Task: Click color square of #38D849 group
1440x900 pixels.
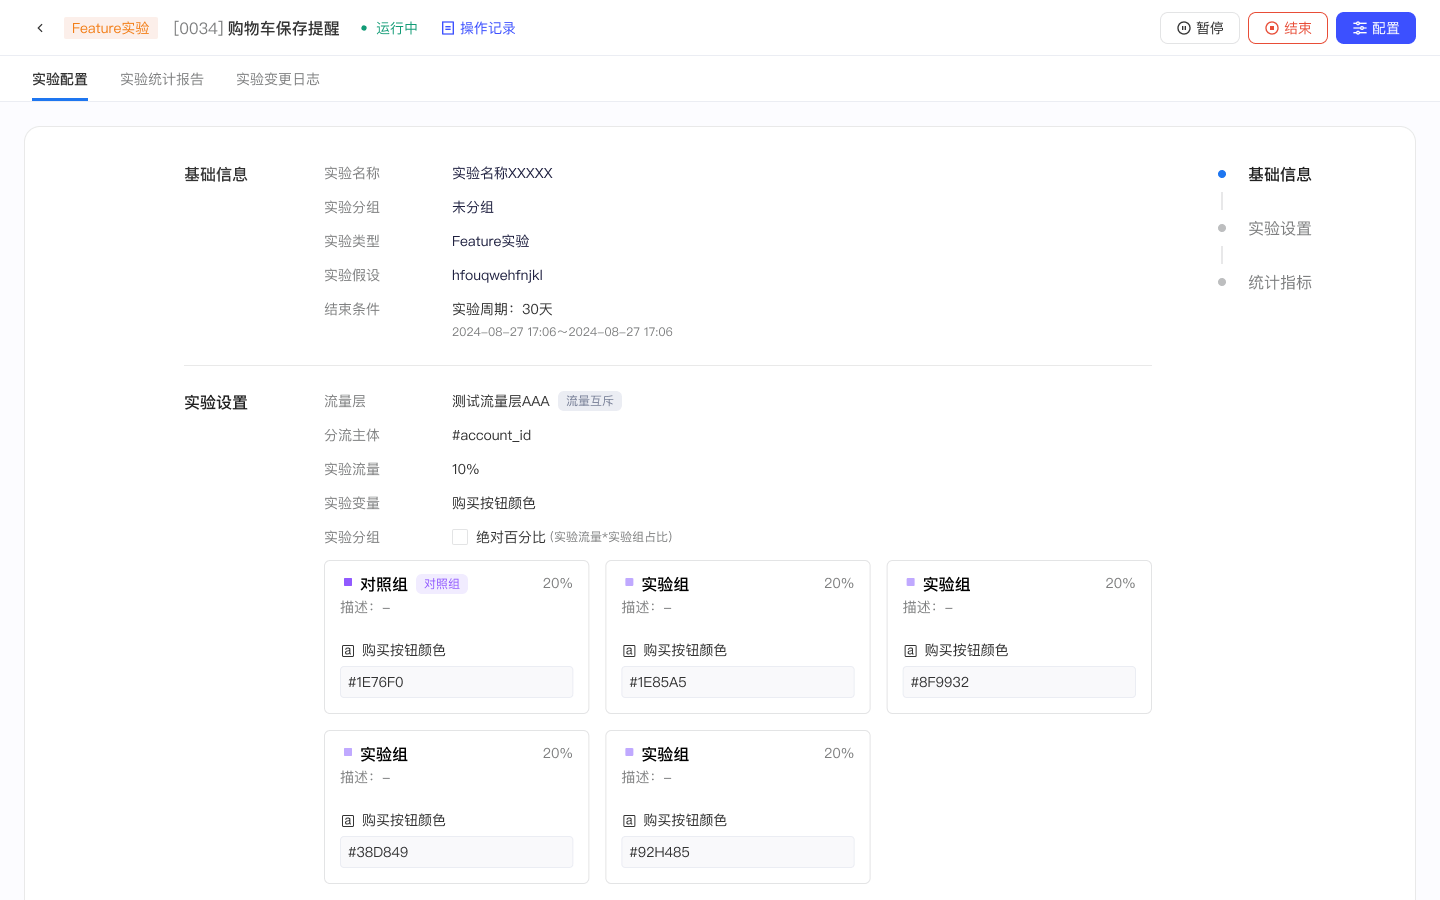Action: click(348, 752)
